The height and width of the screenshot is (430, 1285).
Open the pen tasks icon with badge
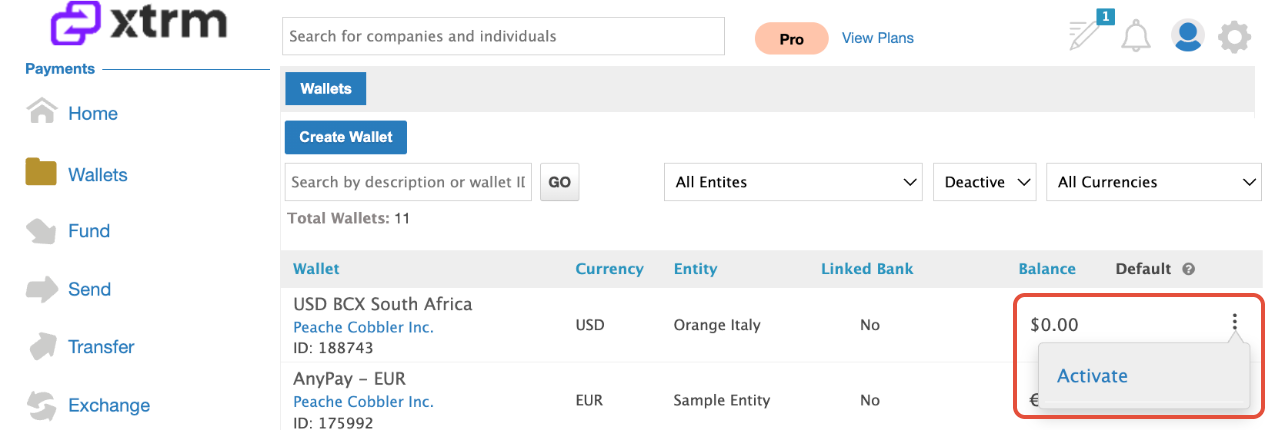(x=1087, y=33)
